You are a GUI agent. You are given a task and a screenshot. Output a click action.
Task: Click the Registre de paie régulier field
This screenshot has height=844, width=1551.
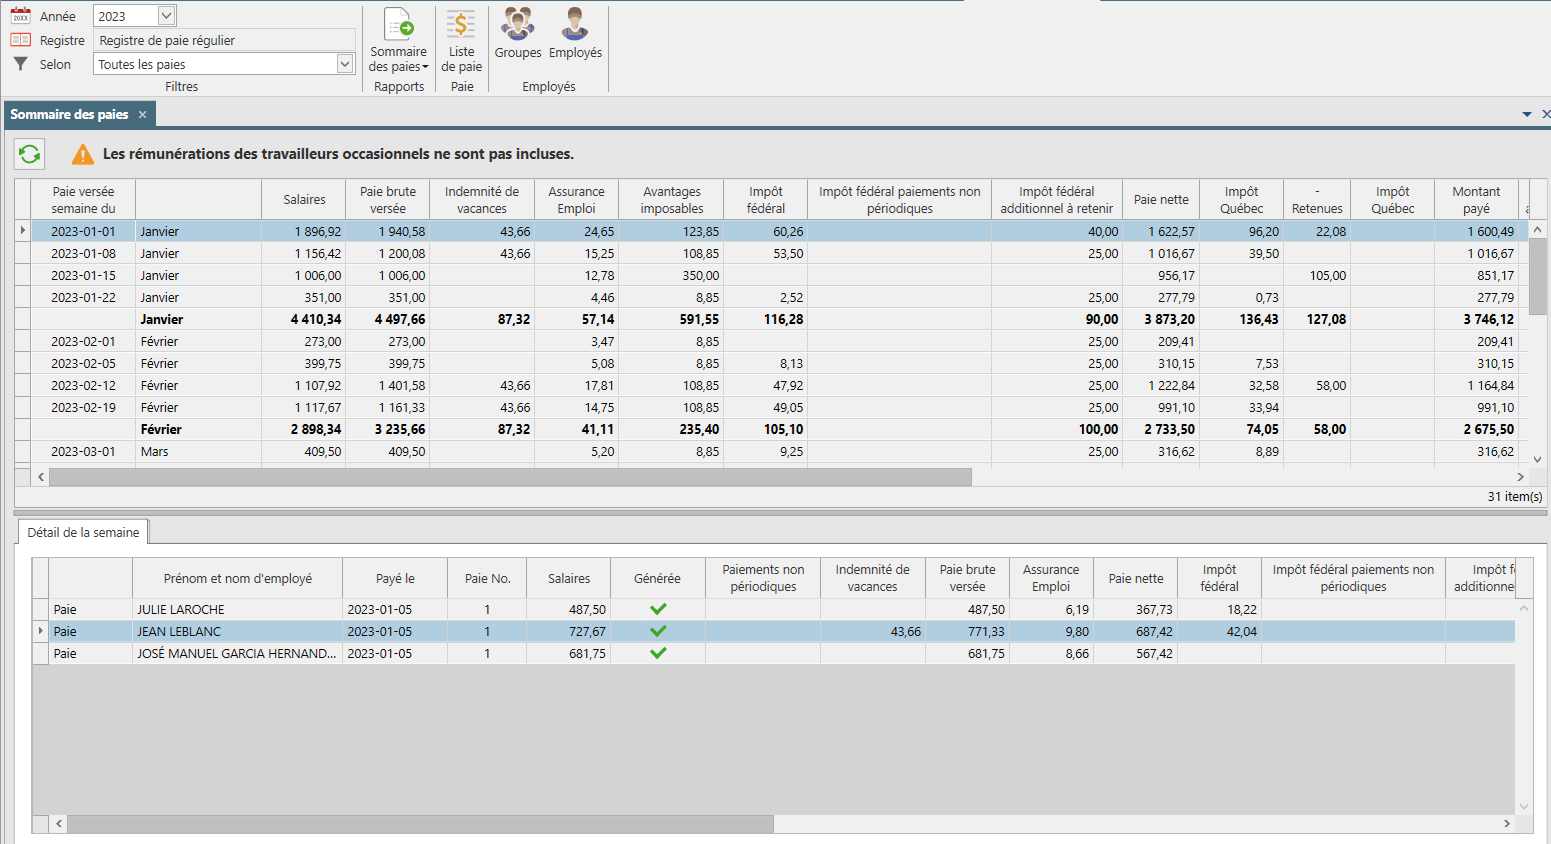pos(225,40)
